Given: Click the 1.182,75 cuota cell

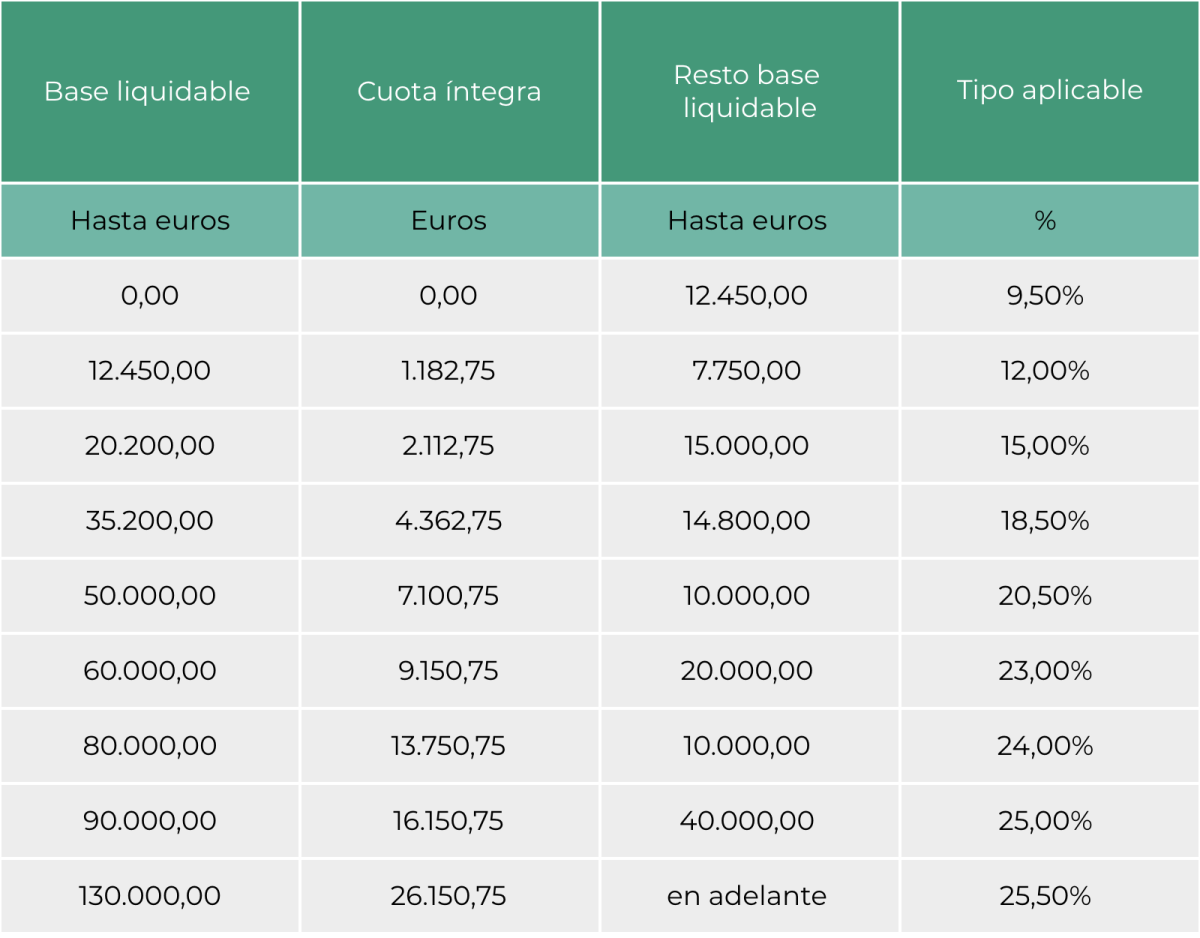Looking at the screenshot, I should click(449, 371).
